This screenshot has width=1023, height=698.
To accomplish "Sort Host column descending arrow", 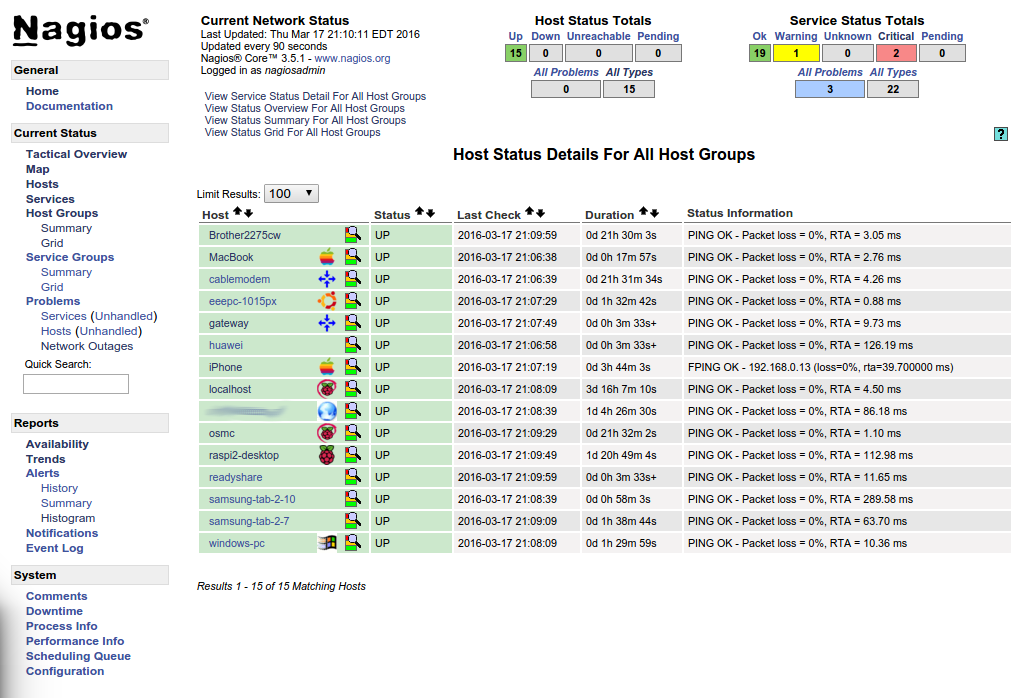I will pos(249,213).
